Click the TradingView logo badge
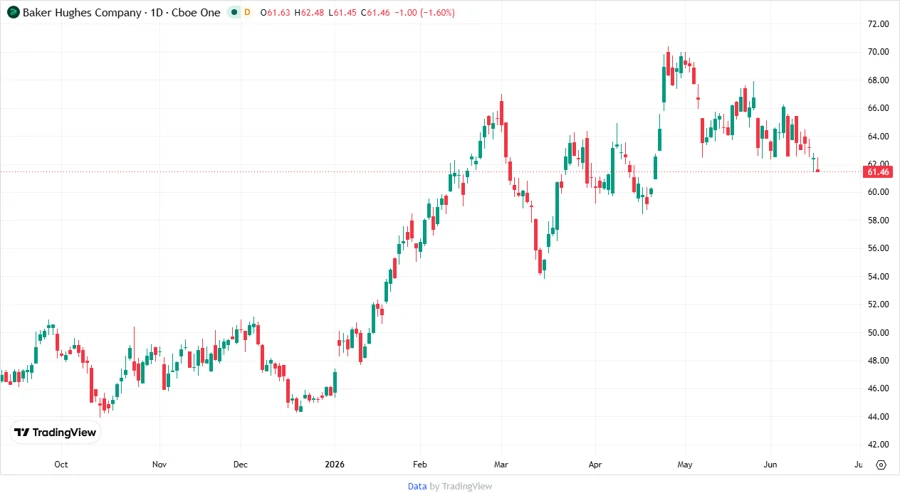 pos(56,432)
